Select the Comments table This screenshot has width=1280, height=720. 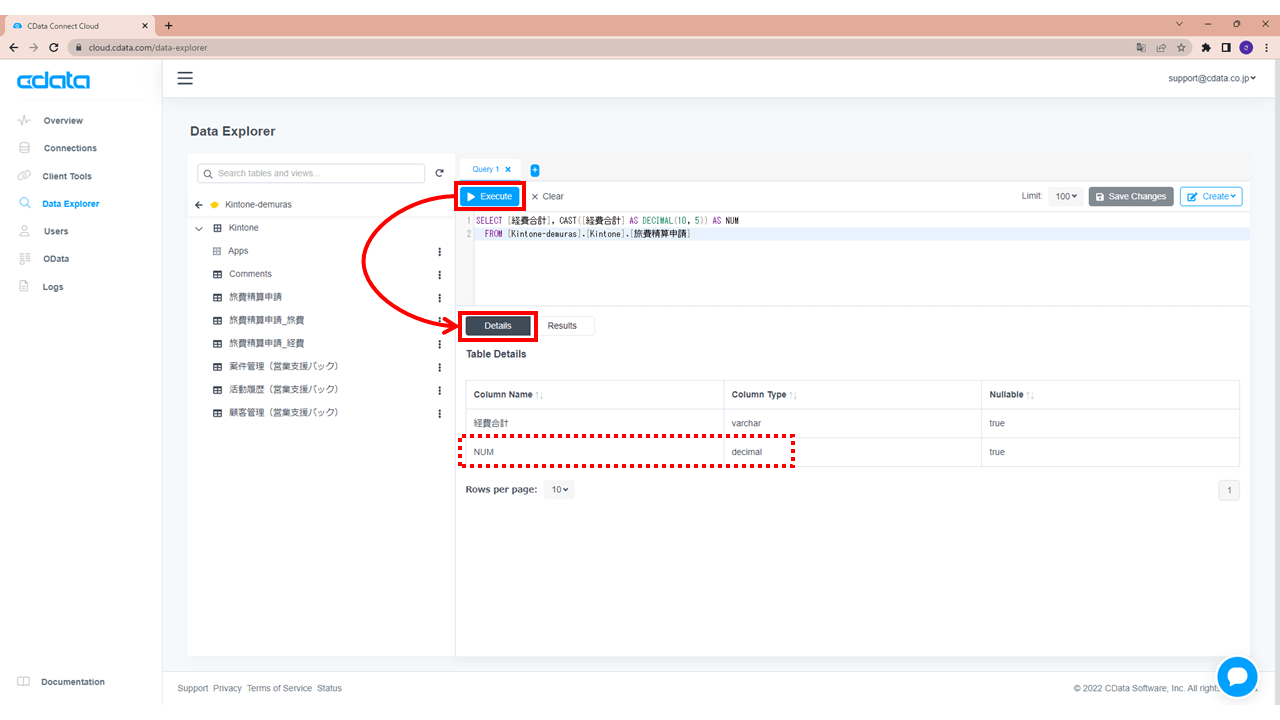250,274
